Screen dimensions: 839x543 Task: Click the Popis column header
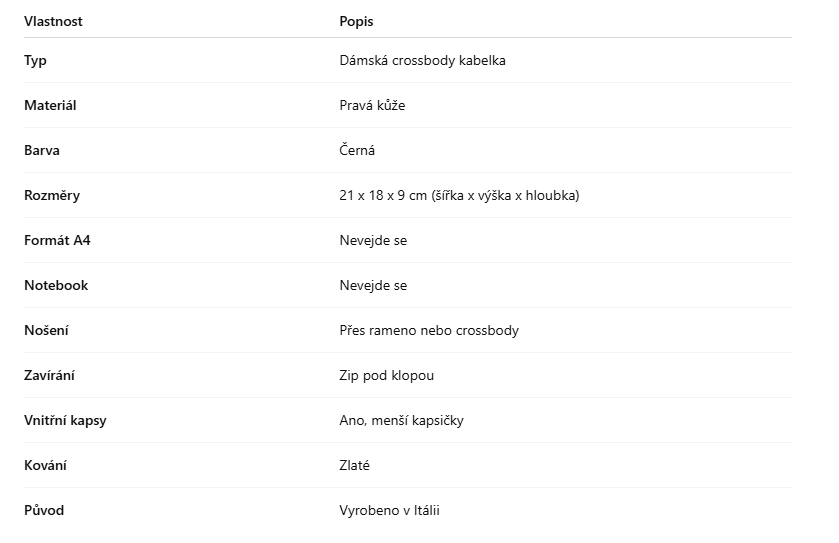356,22
